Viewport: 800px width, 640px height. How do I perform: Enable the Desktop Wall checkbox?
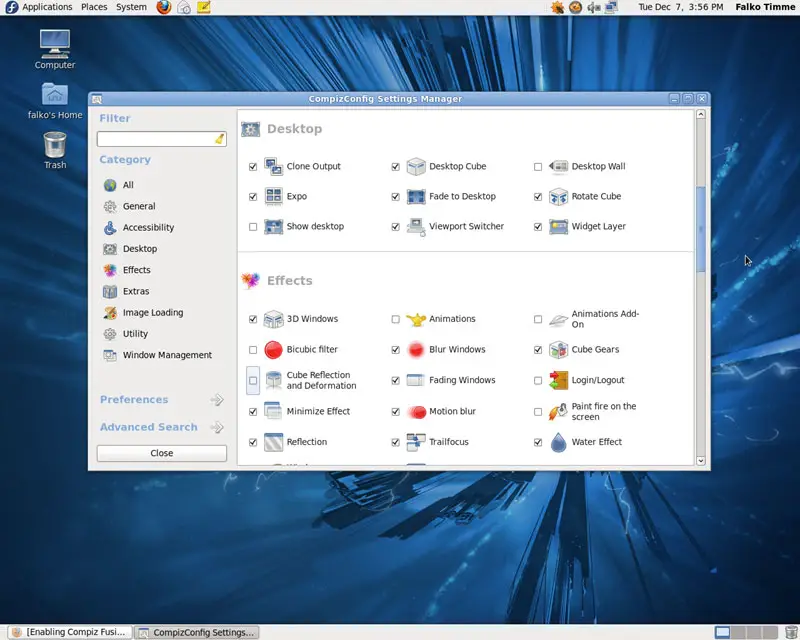(538, 167)
